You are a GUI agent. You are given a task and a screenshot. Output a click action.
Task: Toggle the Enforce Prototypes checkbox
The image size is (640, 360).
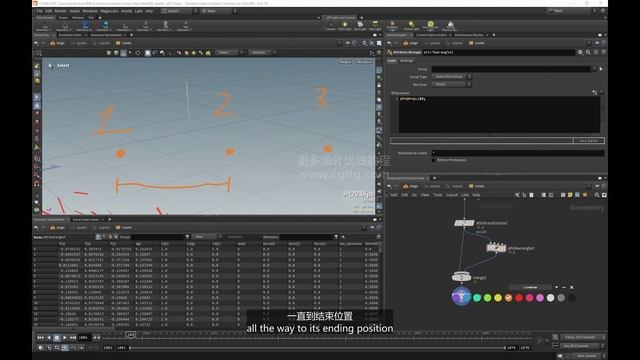433,160
